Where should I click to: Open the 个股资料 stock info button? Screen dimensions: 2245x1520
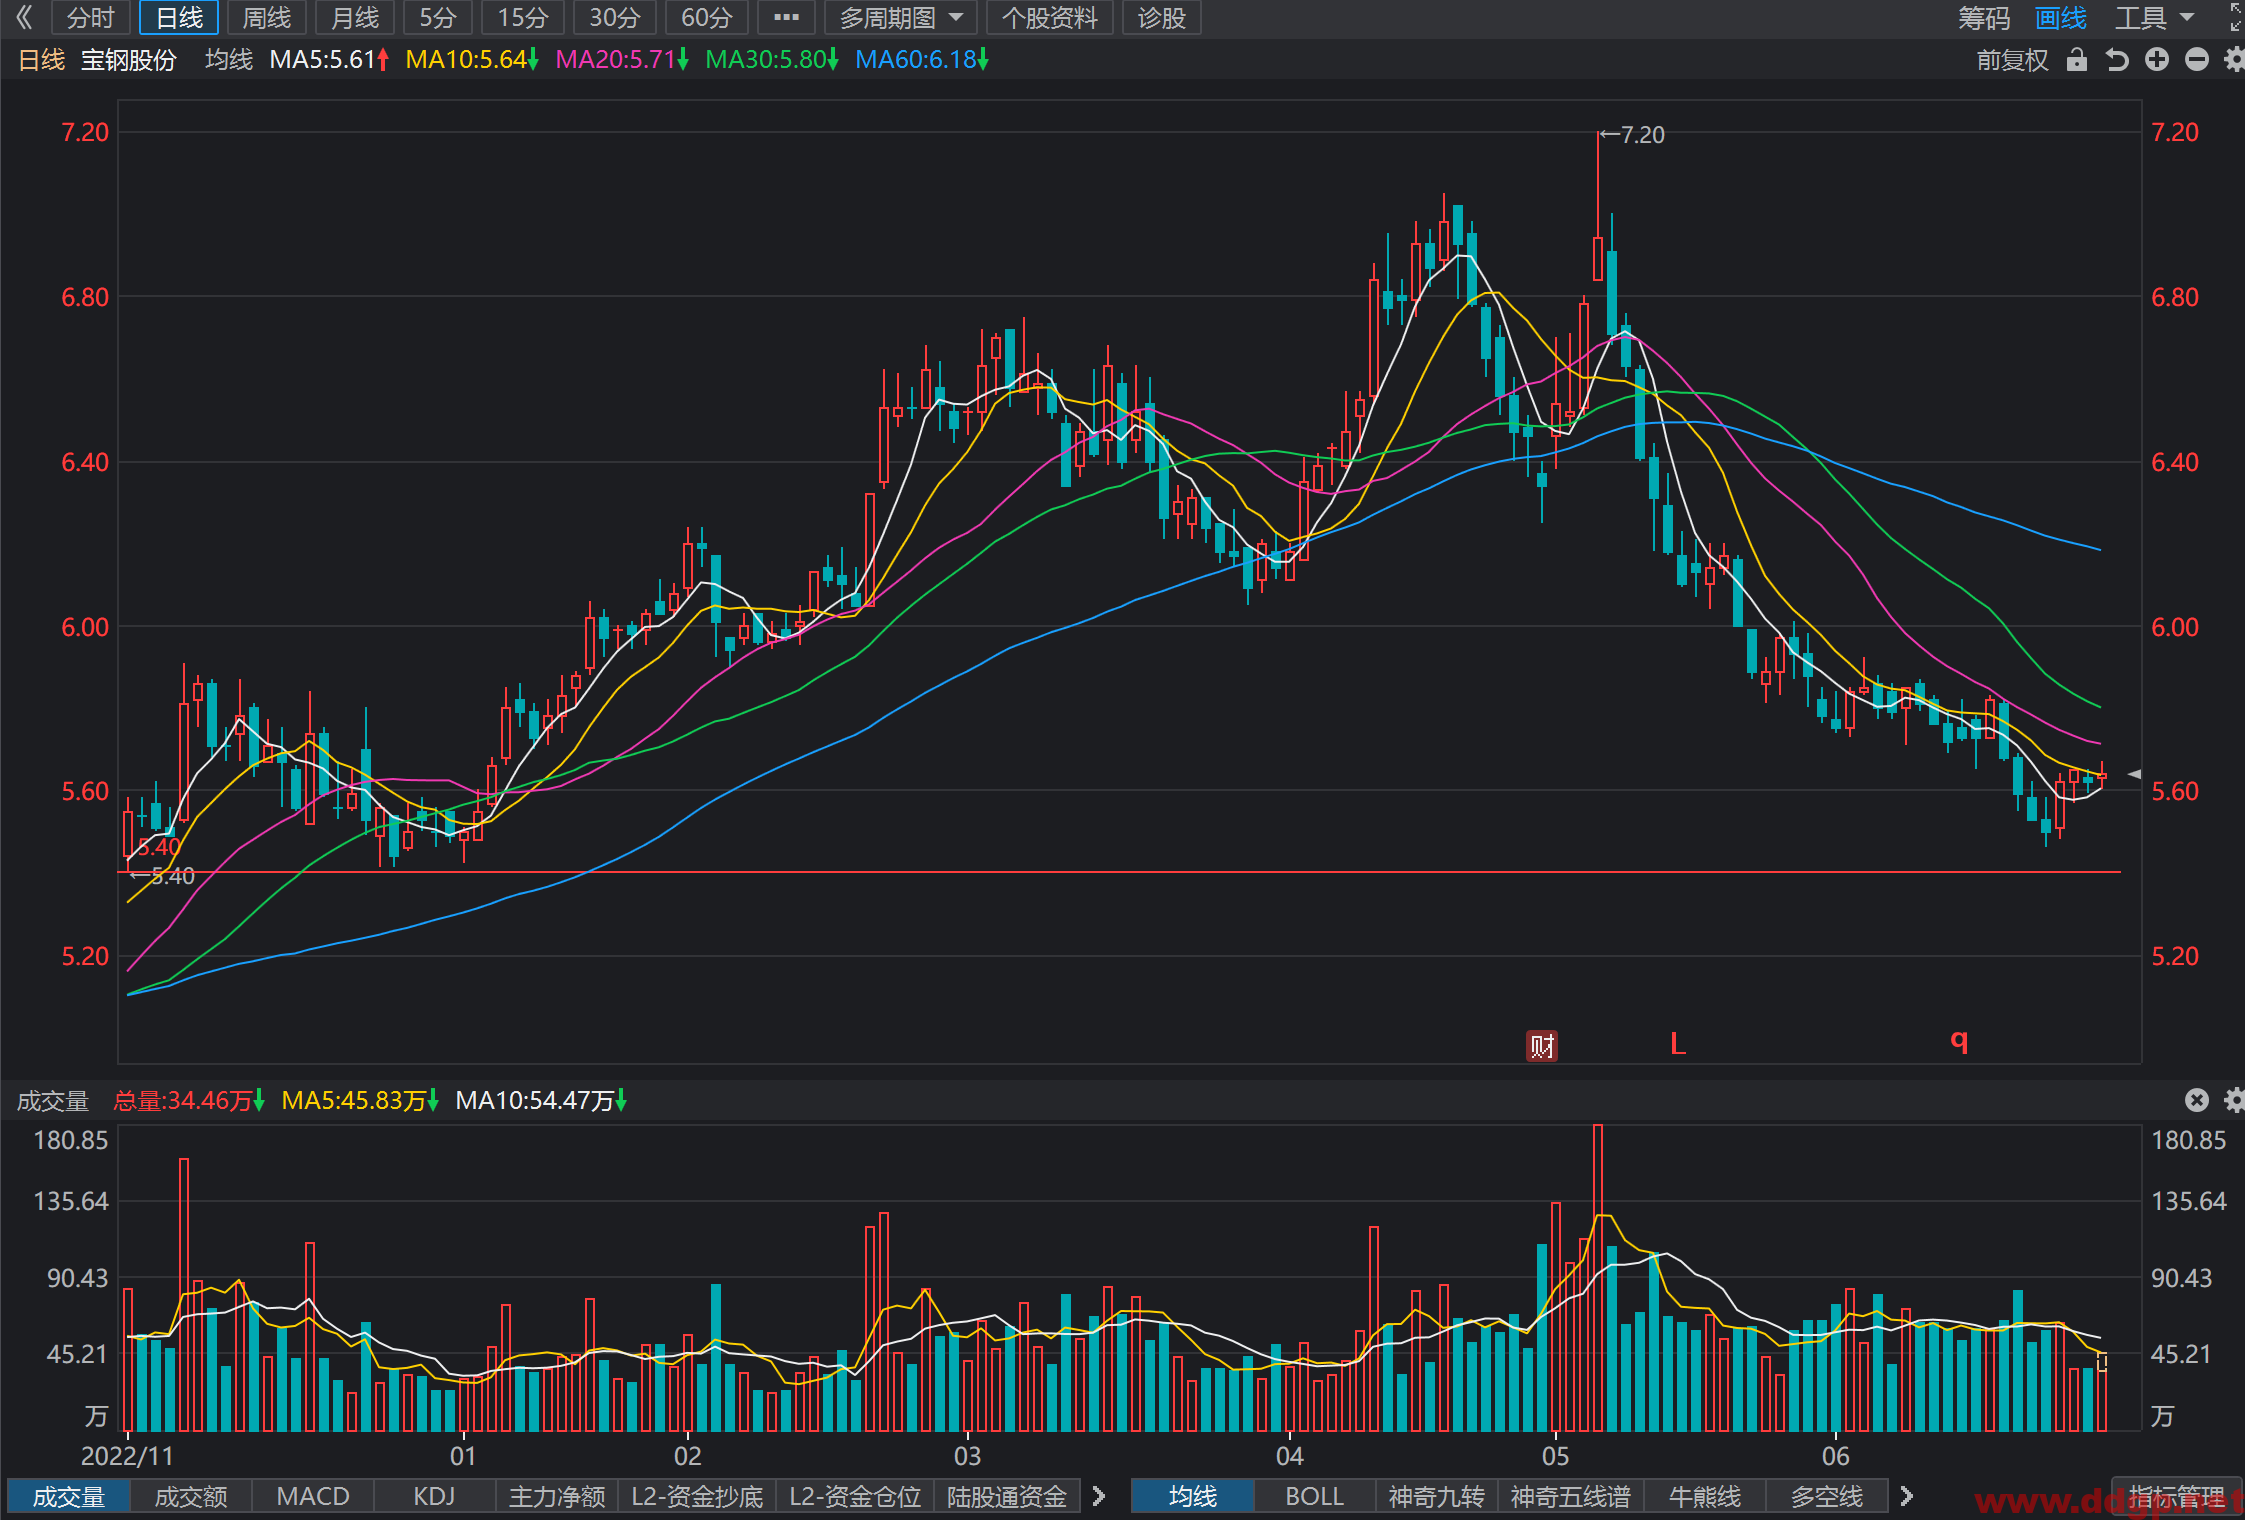(1049, 18)
